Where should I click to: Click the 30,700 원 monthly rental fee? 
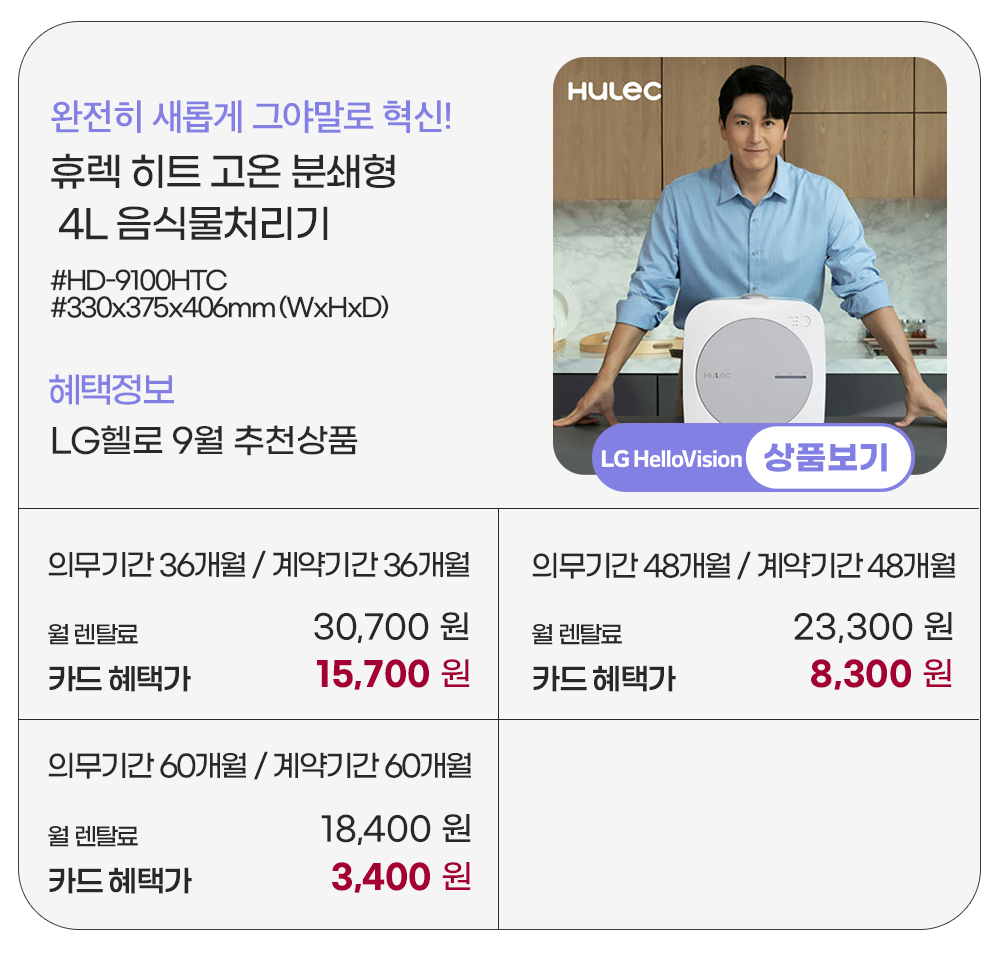[391, 628]
